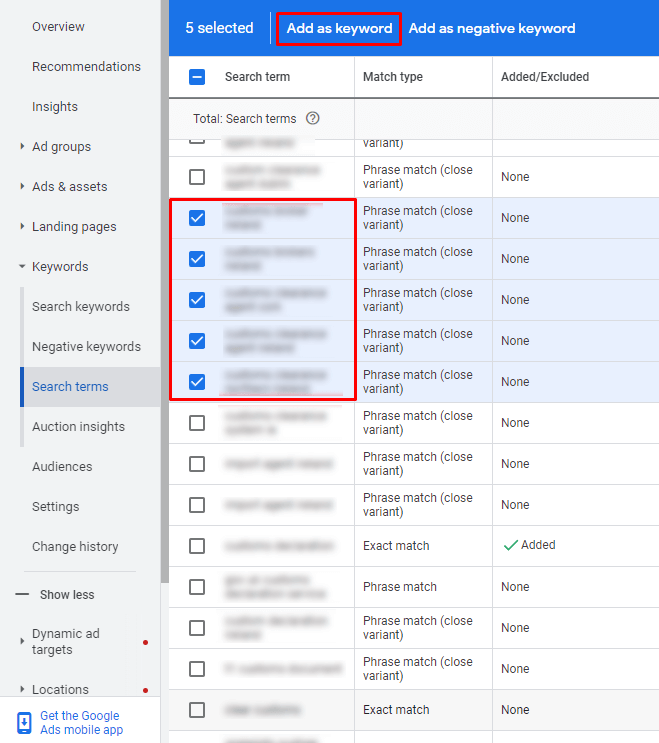The height and width of the screenshot is (743, 659).
Task: Click the '5 selected' label
Action: (219, 28)
